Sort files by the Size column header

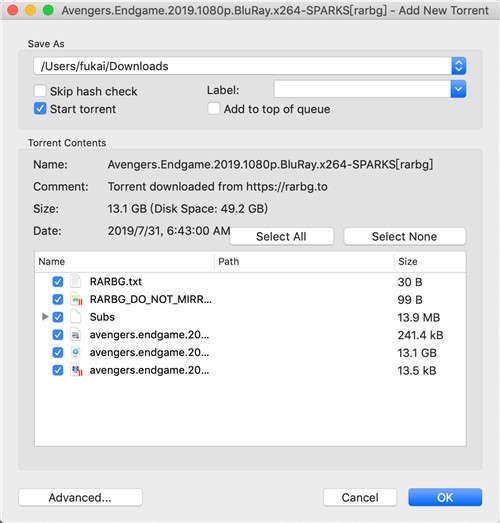coord(430,262)
